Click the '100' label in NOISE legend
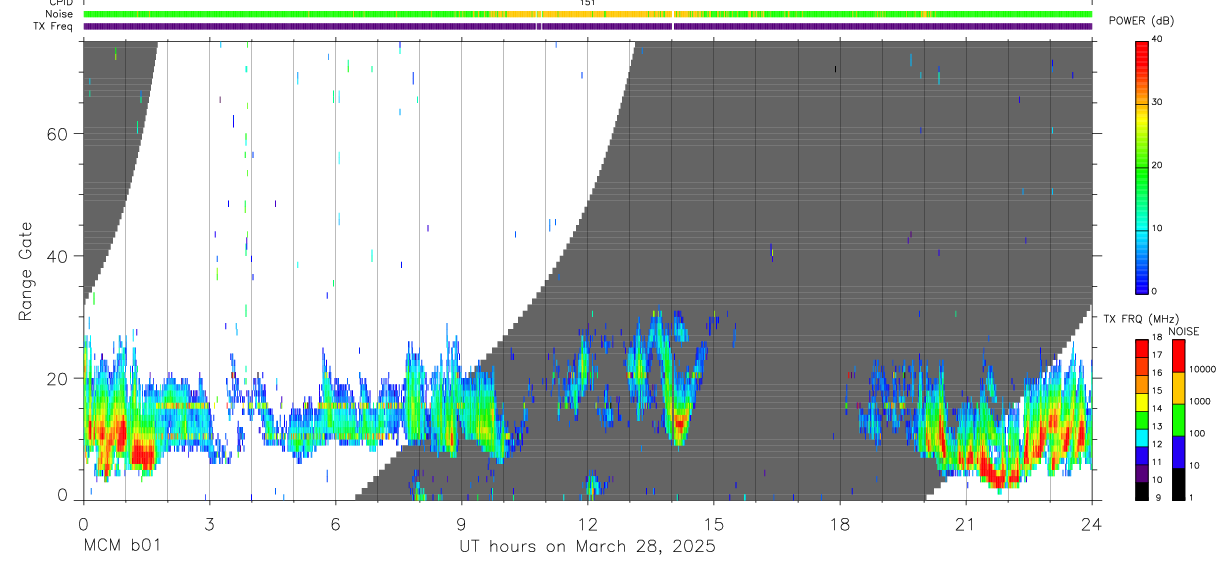 coord(1198,433)
